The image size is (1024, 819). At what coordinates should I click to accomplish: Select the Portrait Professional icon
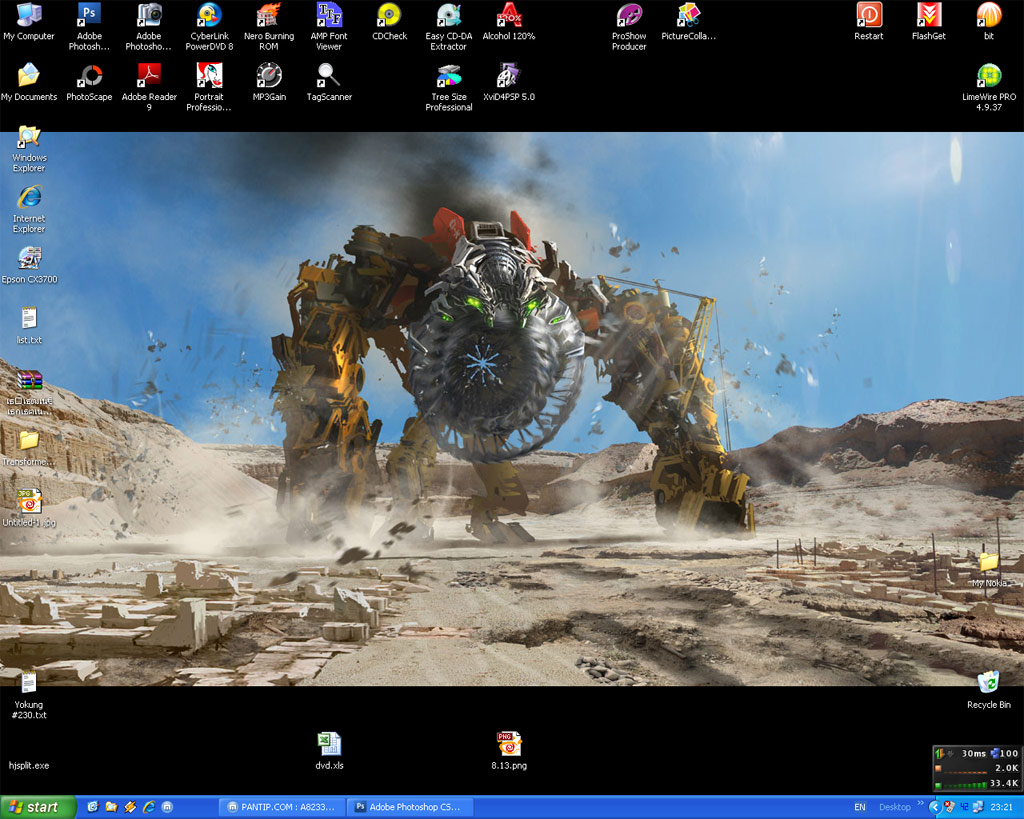tap(209, 87)
